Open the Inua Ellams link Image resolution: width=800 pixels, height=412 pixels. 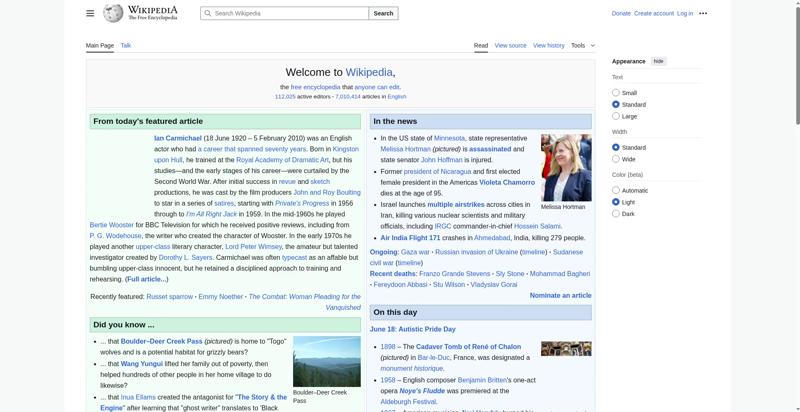pos(138,397)
